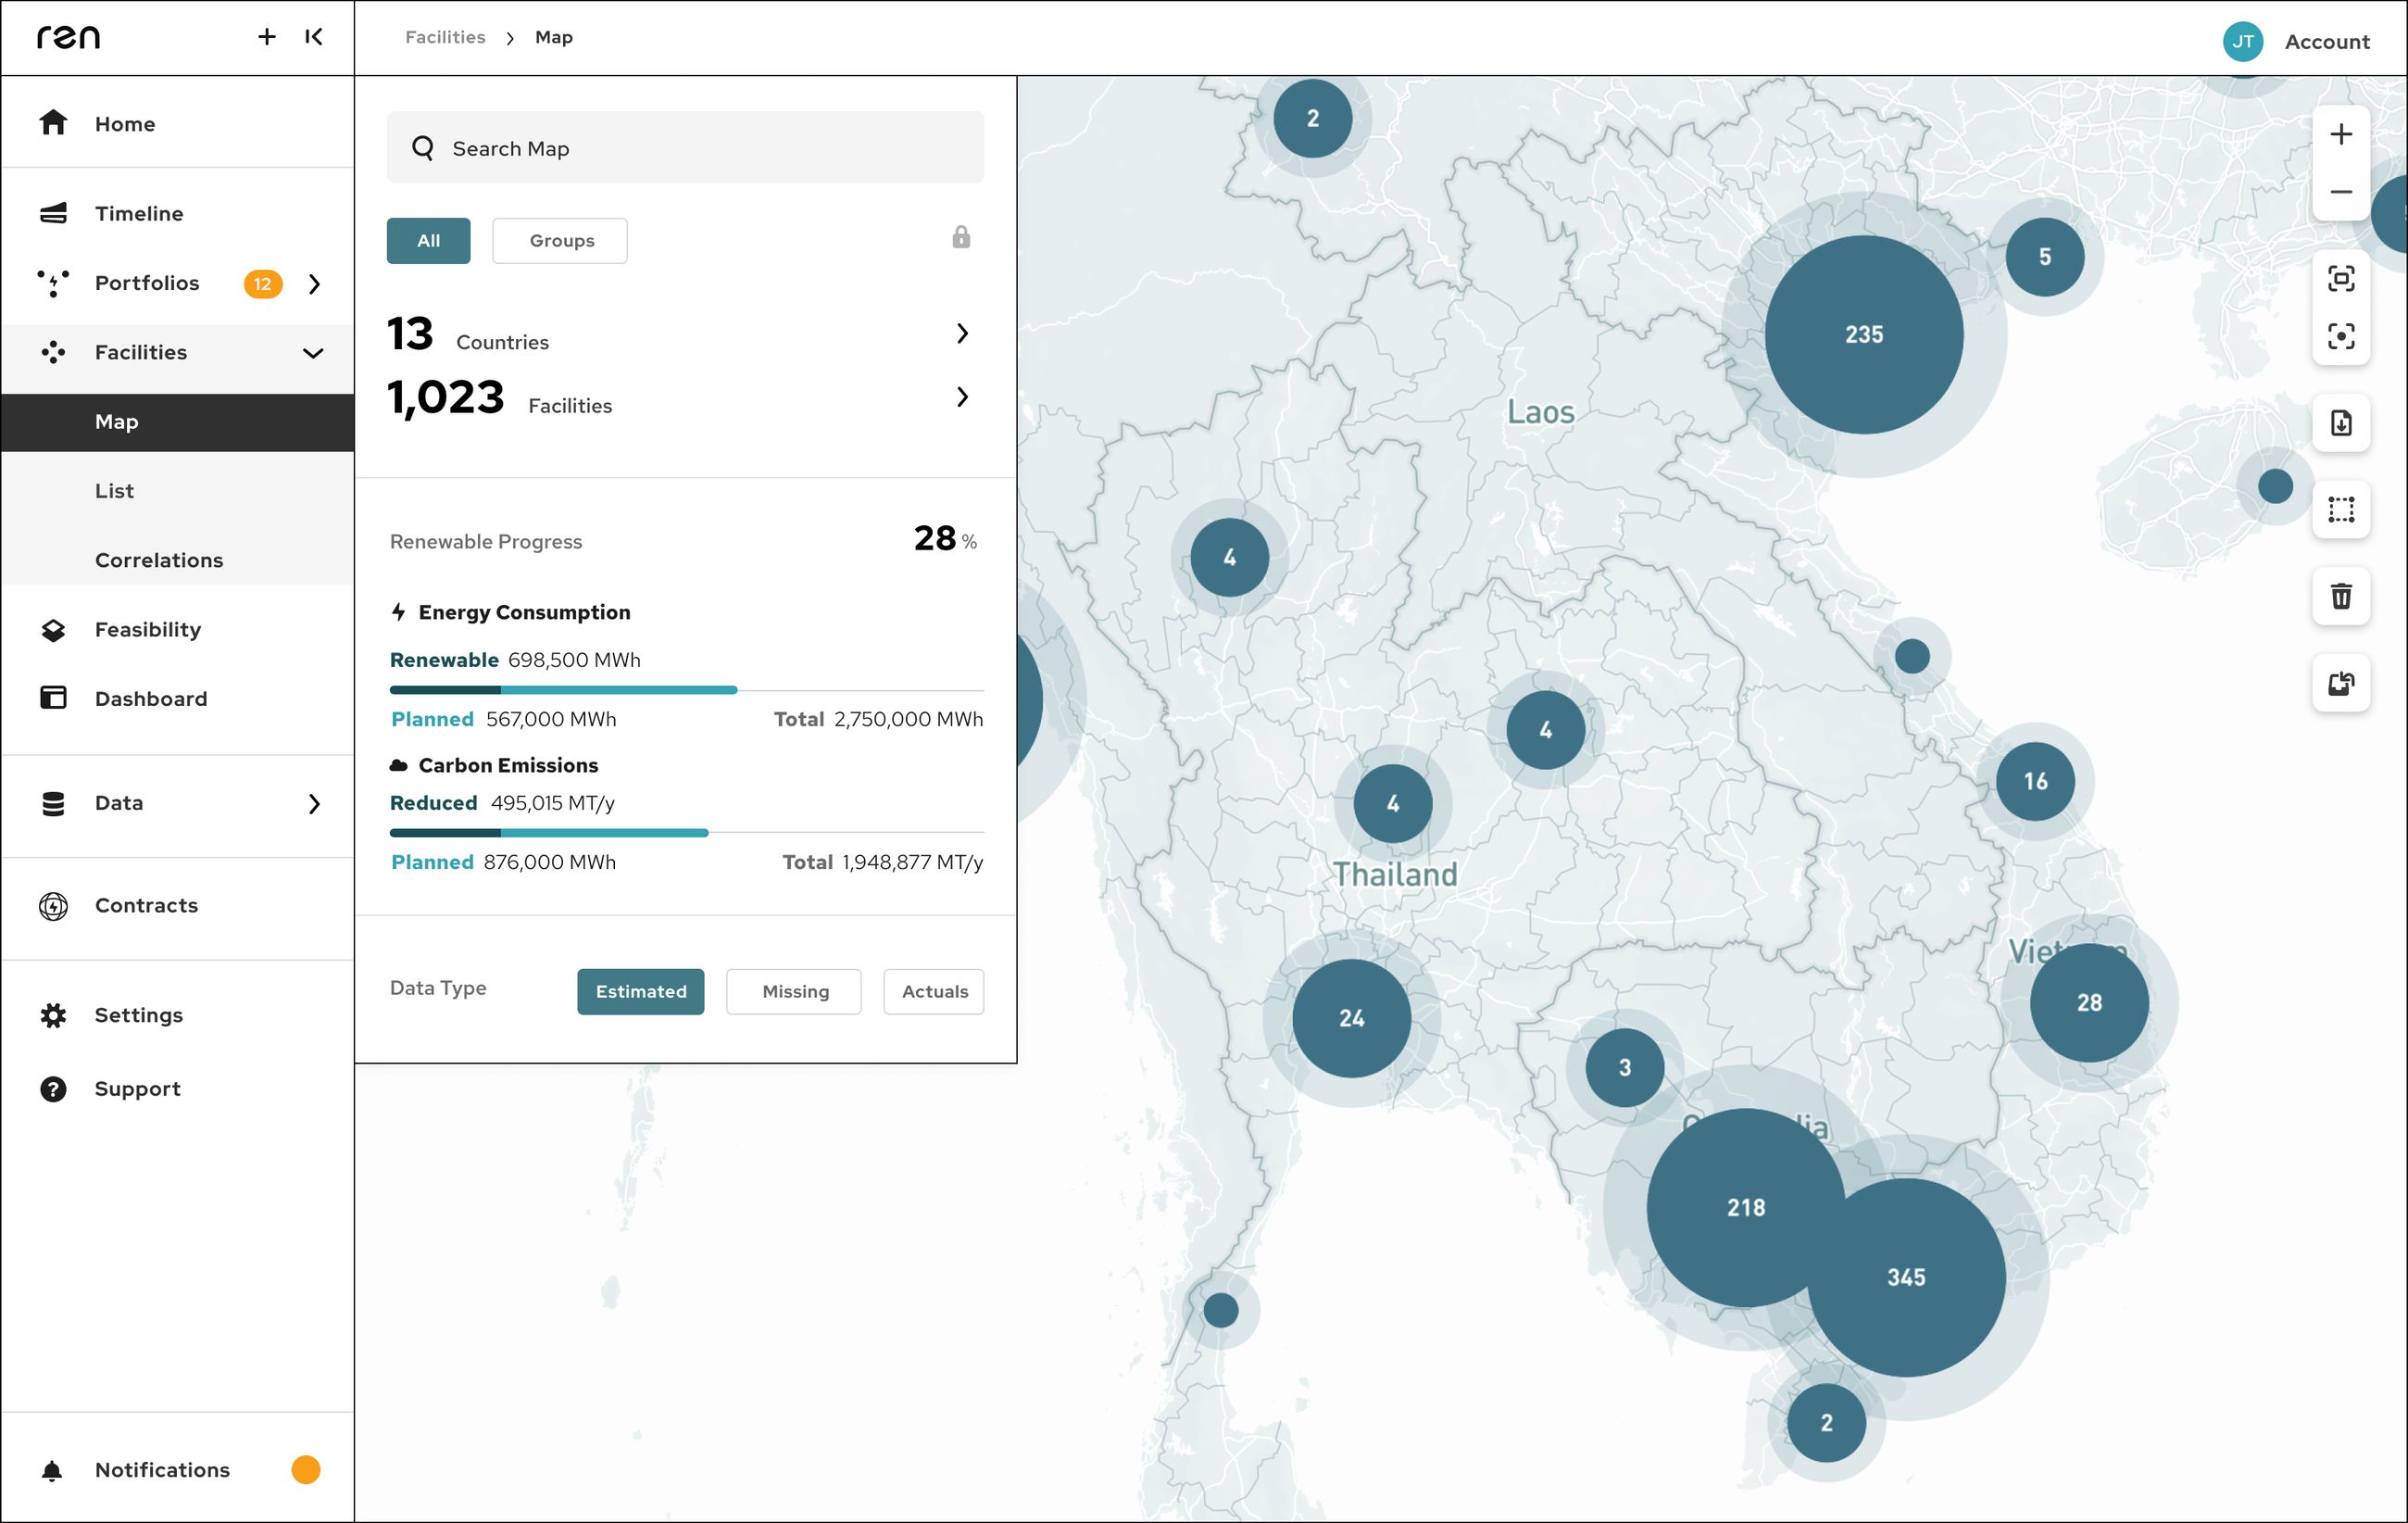
Task: Select the Estimated data type
Action: 640,991
